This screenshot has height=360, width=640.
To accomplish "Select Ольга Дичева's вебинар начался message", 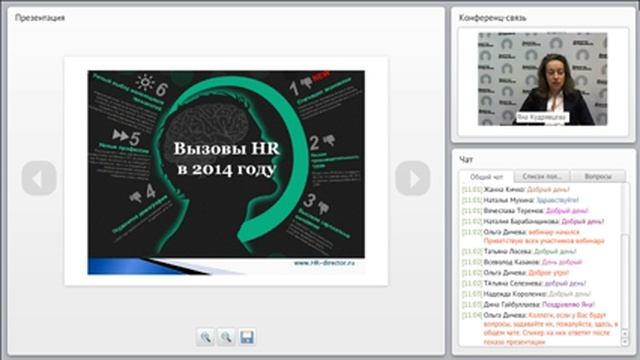I will coord(533,236).
